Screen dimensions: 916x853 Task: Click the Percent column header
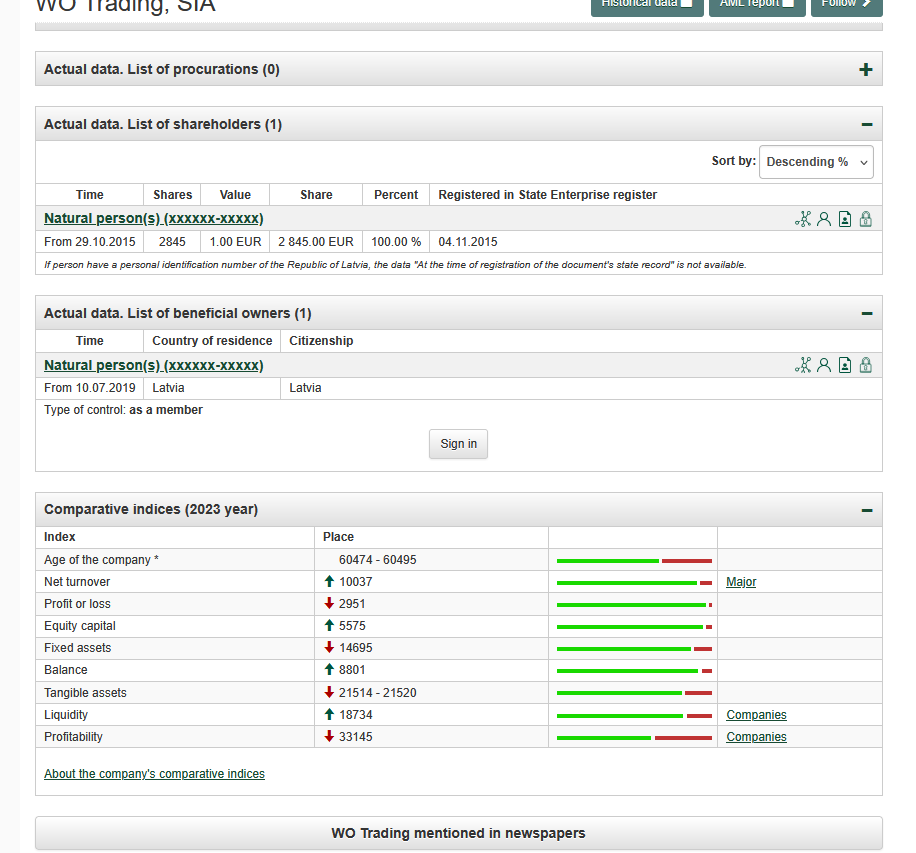pyautogui.click(x=396, y=195)
